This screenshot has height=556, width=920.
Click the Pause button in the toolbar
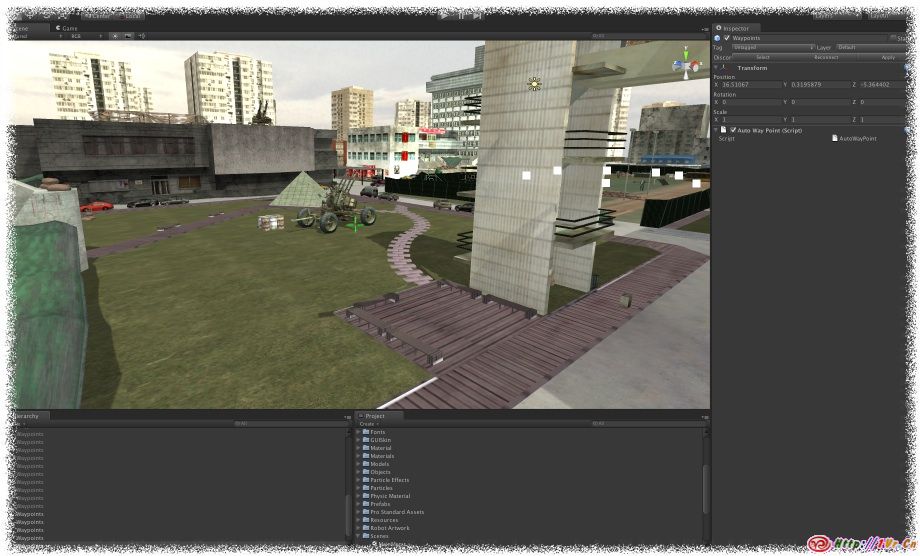[461, 15]
